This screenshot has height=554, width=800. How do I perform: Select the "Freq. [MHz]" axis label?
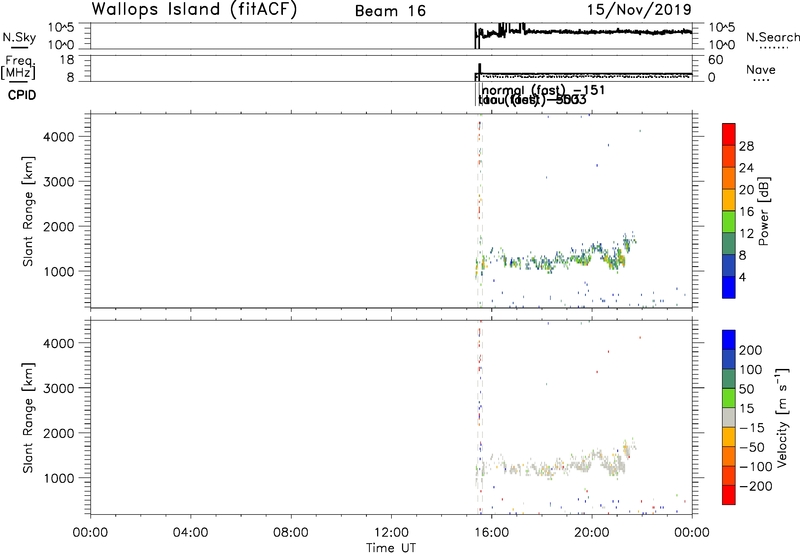[x=19, y=67]
